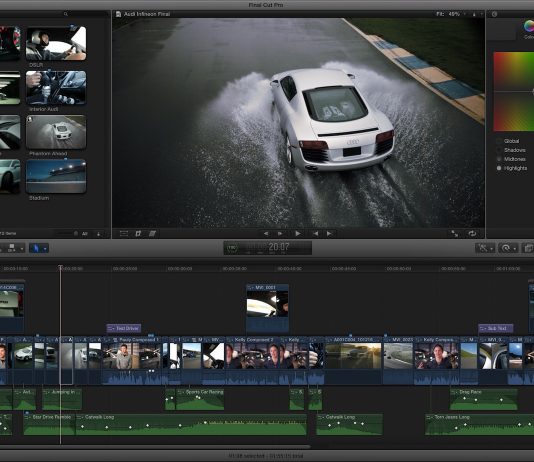This screenshot has height=462, width=534.
Task: Select the Interior Audi clip thumbnail
Action: (x=56, y=88)
